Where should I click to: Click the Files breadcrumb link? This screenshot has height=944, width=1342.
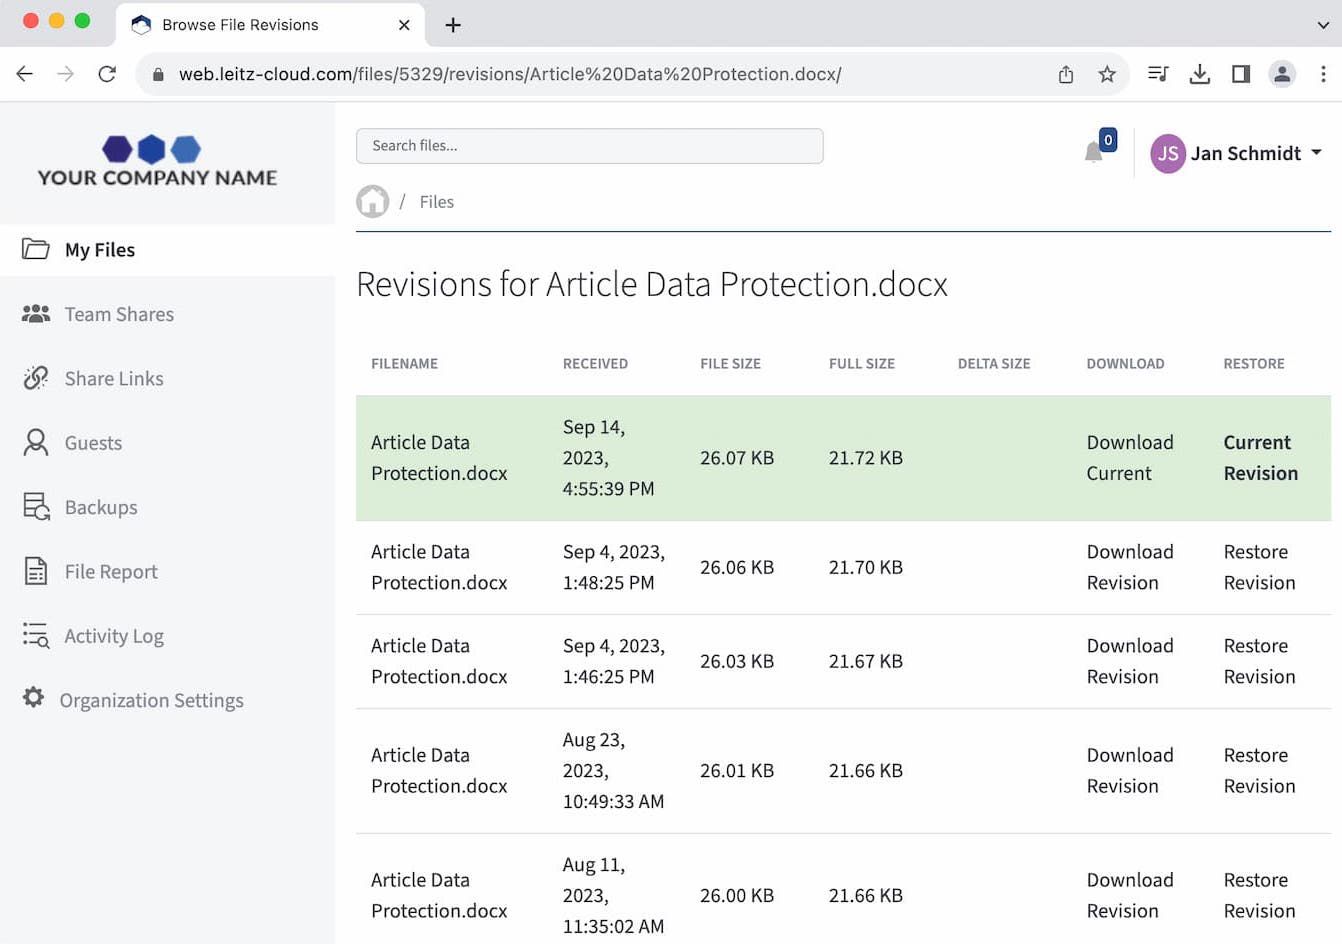tap(436, 202)
